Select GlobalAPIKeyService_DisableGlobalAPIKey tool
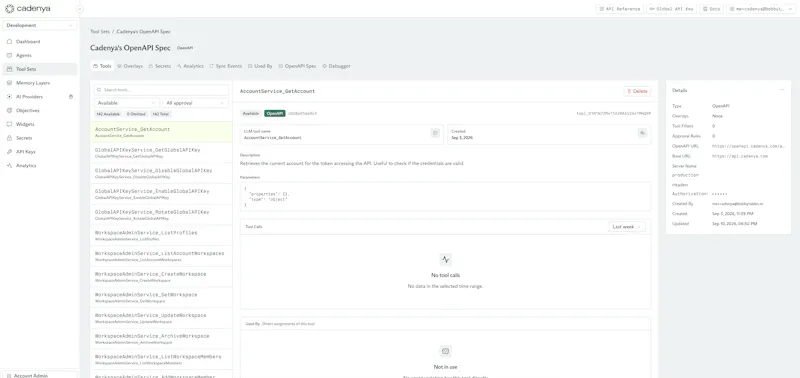Image resolution: width=800 pixels, height=378 pixels. click(x=161, y=173)
